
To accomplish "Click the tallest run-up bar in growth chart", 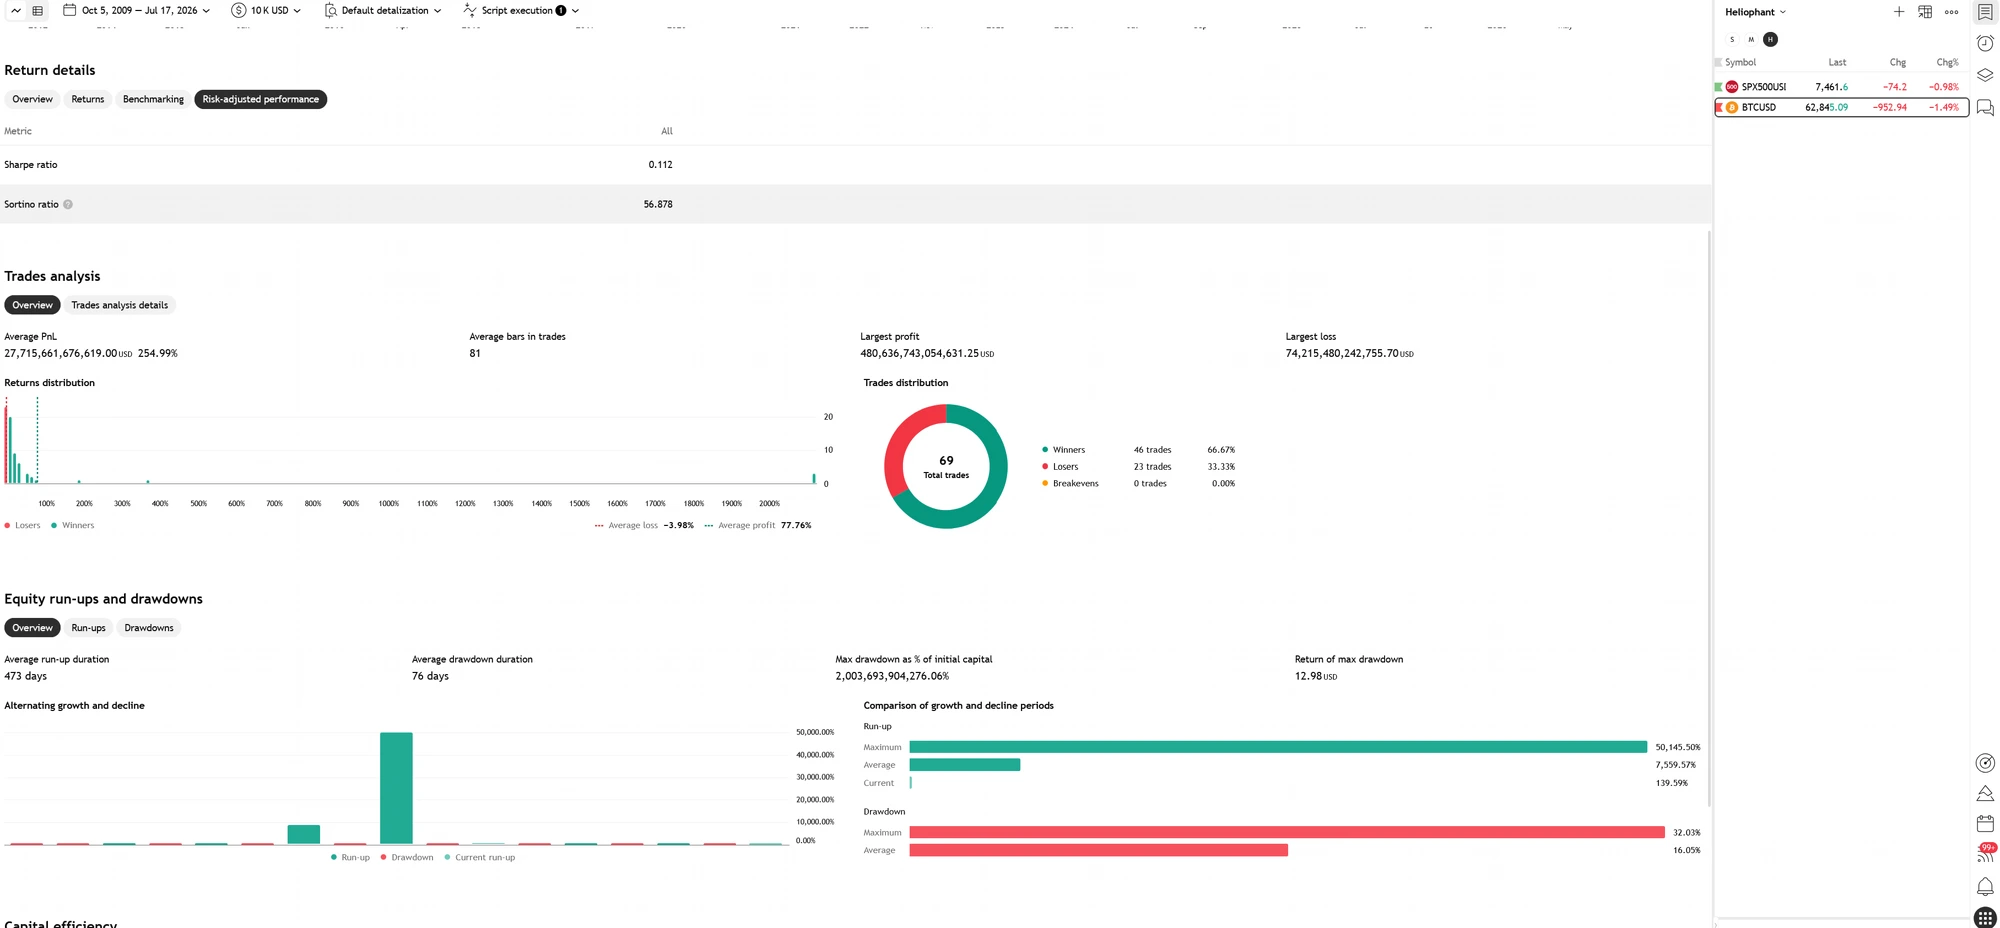I will (396, 788).
